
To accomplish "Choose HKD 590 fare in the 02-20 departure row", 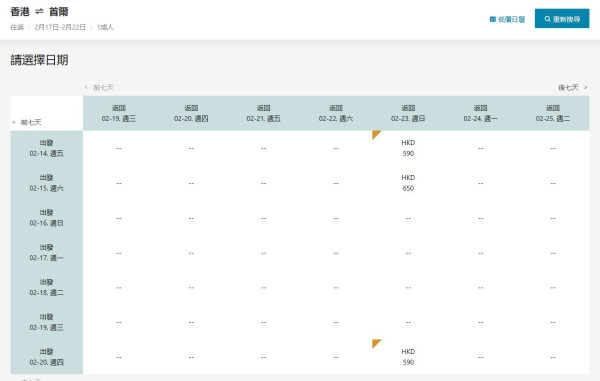I will click(408, 357).
